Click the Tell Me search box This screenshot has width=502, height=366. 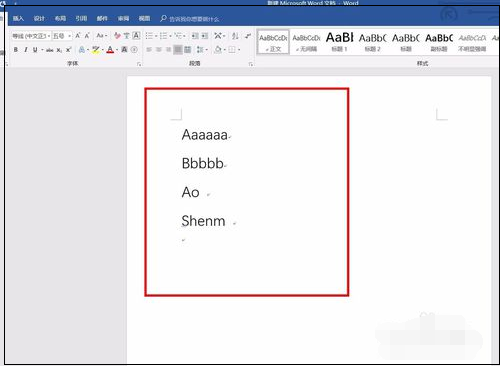[x=190, y=19]
